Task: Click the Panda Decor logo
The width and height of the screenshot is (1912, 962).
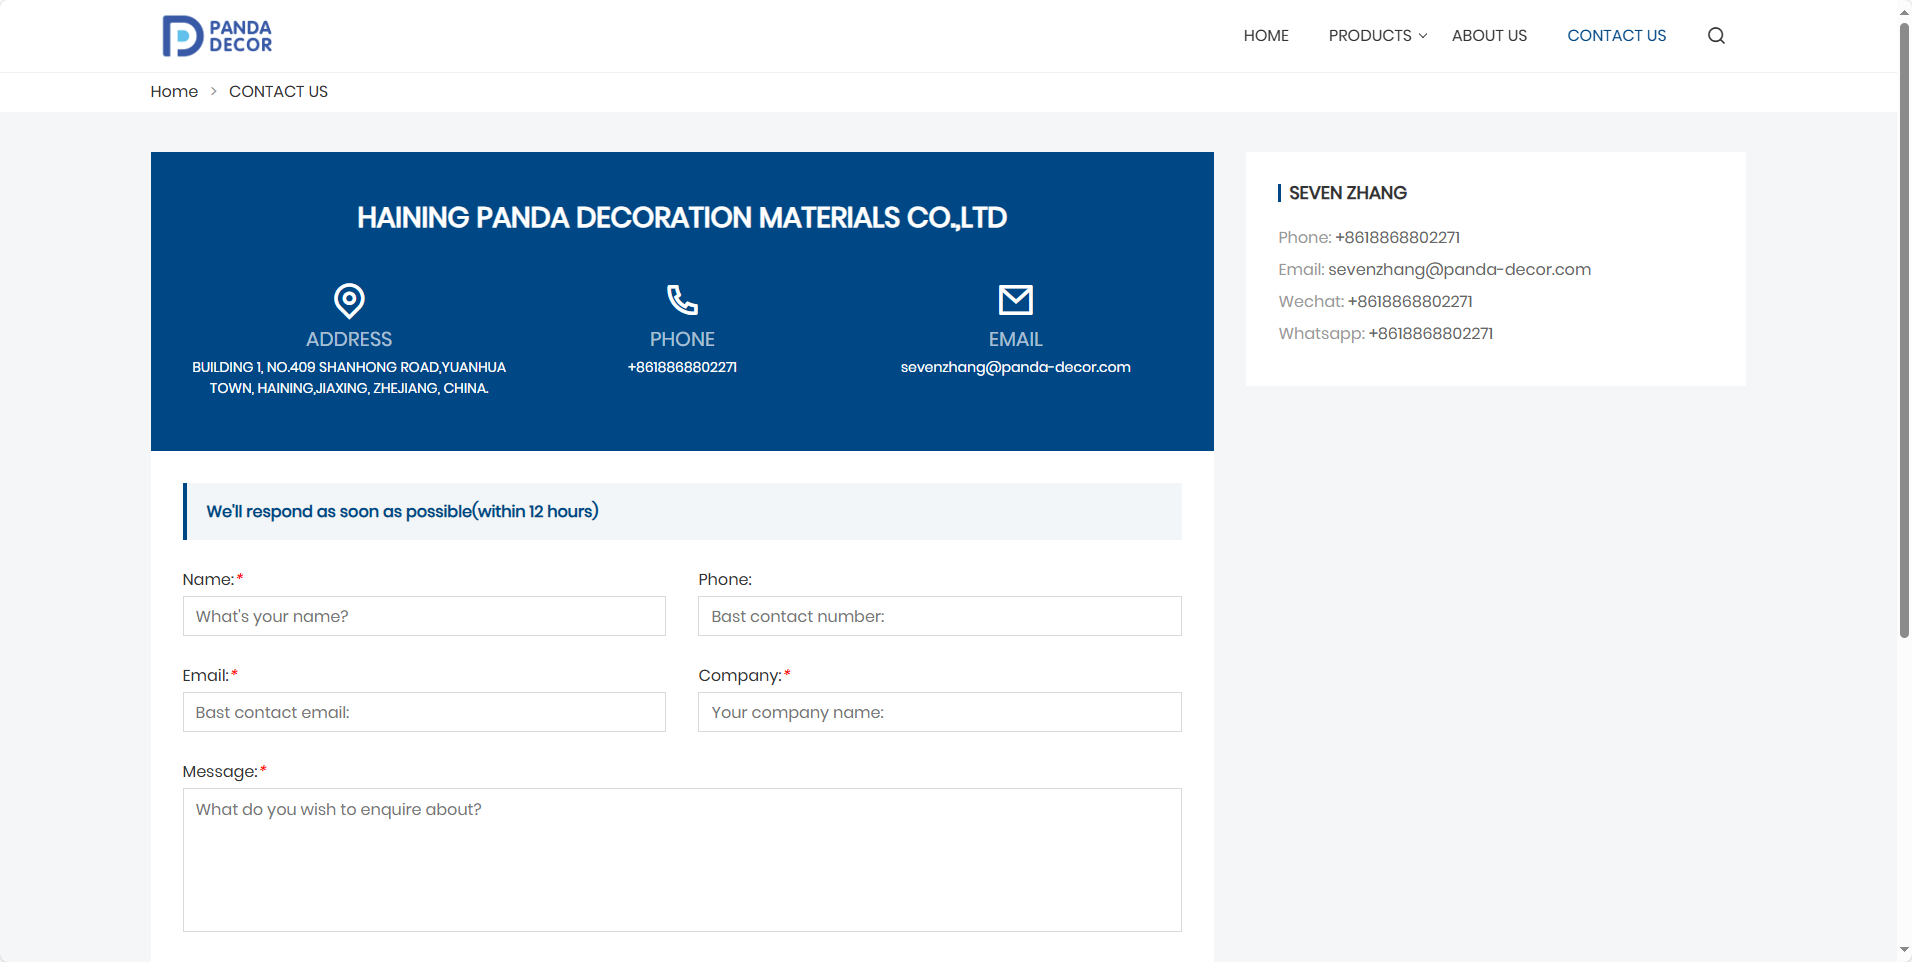Action: 217,36
